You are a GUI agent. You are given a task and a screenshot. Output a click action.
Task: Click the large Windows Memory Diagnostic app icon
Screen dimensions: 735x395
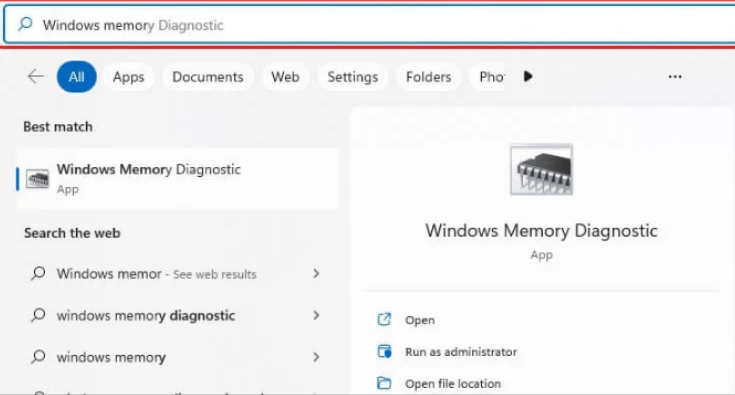(541, 169)
